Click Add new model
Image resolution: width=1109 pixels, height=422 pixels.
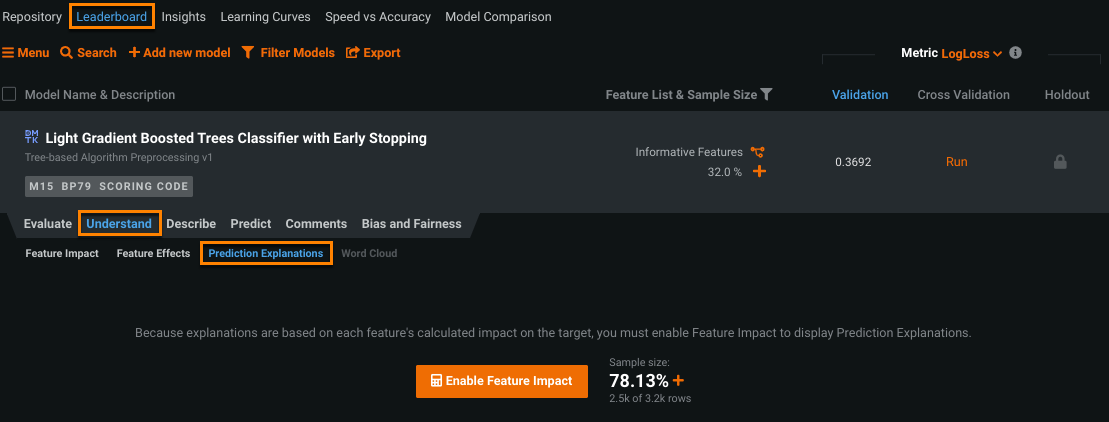[179, 53]
